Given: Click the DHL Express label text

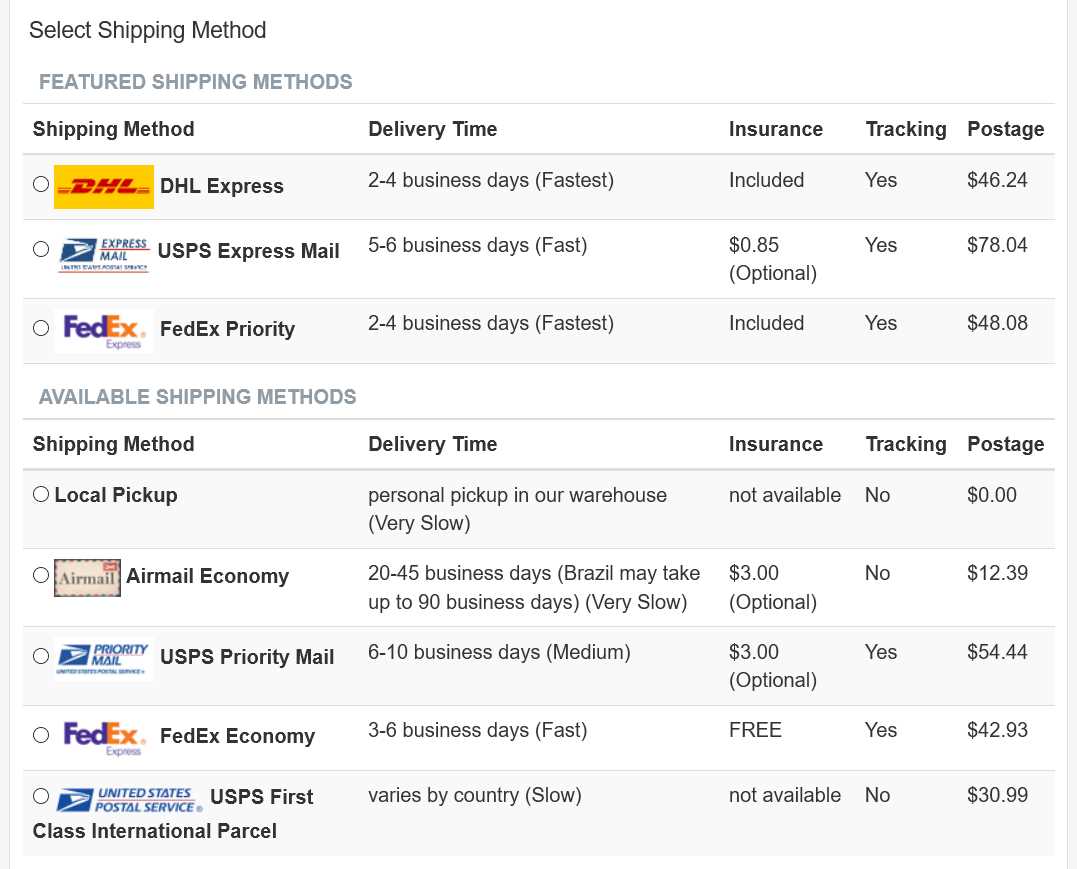Looking at the screenshot, I should coord(222,186).
